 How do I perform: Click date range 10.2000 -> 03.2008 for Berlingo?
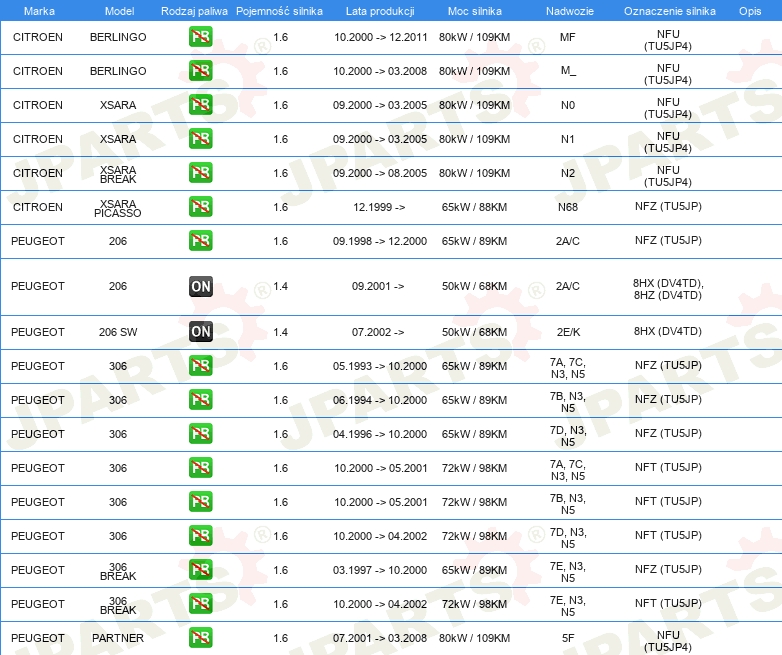click(x=380, y=71)
